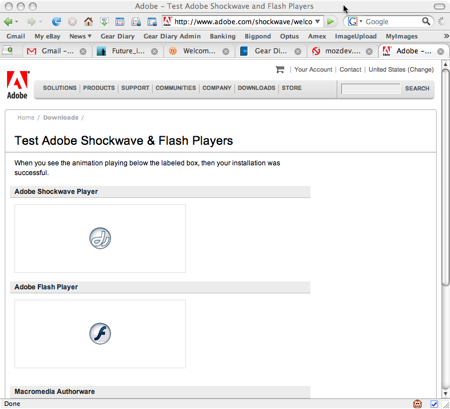
Task: Open the ImageUpload bookmark
Action: tap(356, 36)
